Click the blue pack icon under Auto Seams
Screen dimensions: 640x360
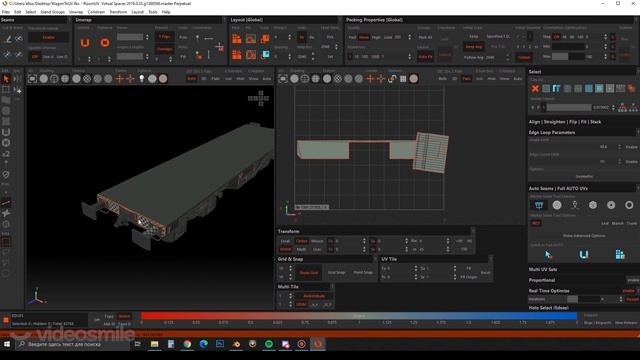620,255
